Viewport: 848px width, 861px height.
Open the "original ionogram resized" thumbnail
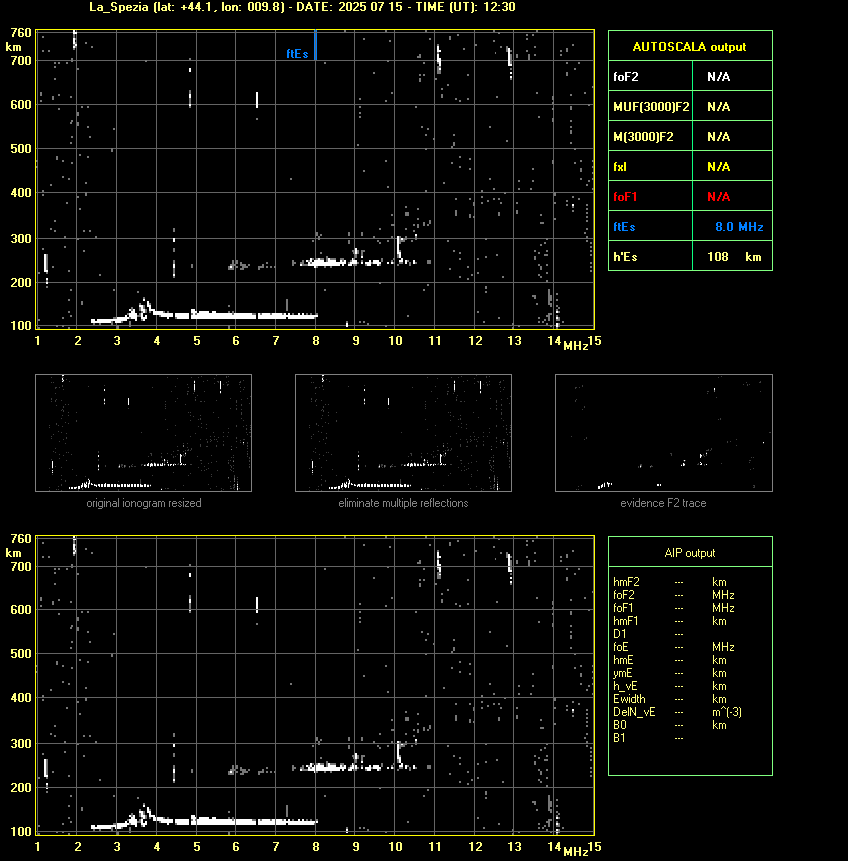pos(143,433)
